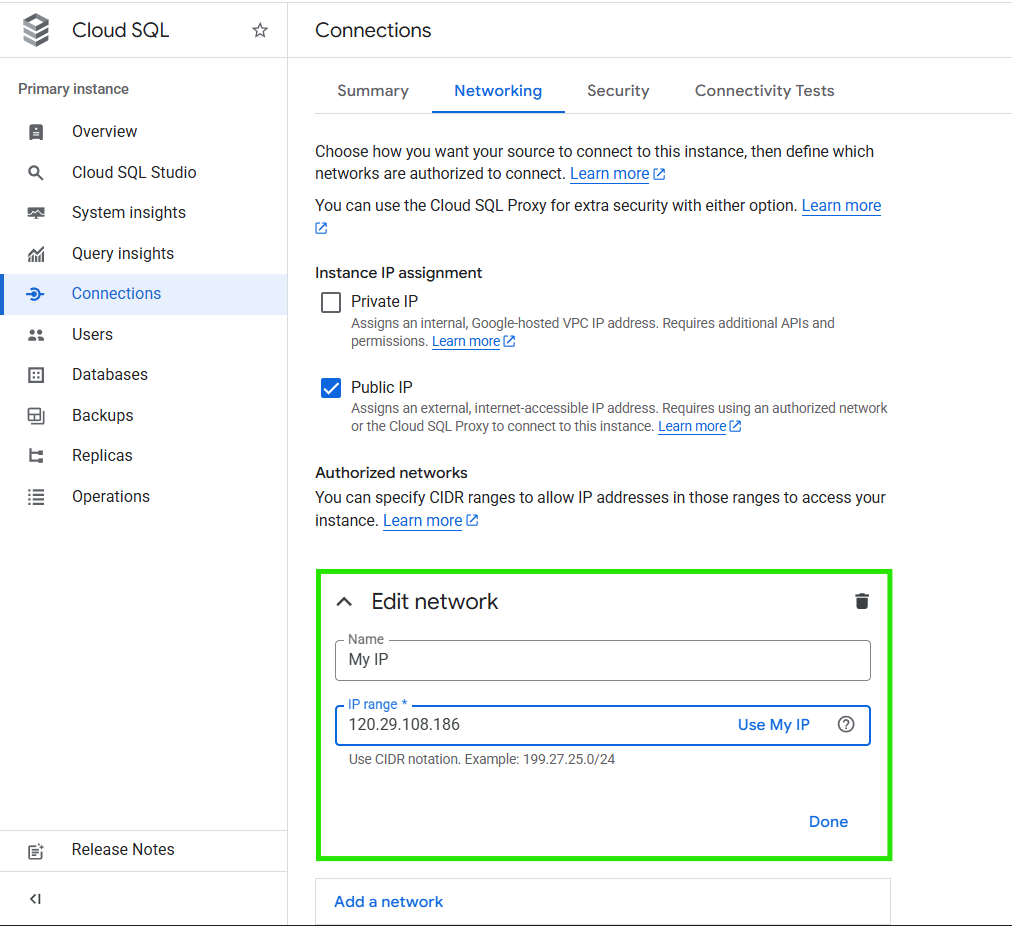The height and width of the screenshot is (926, 1012).
Task: Click Use My IP to fill the range
Action: 773,724
